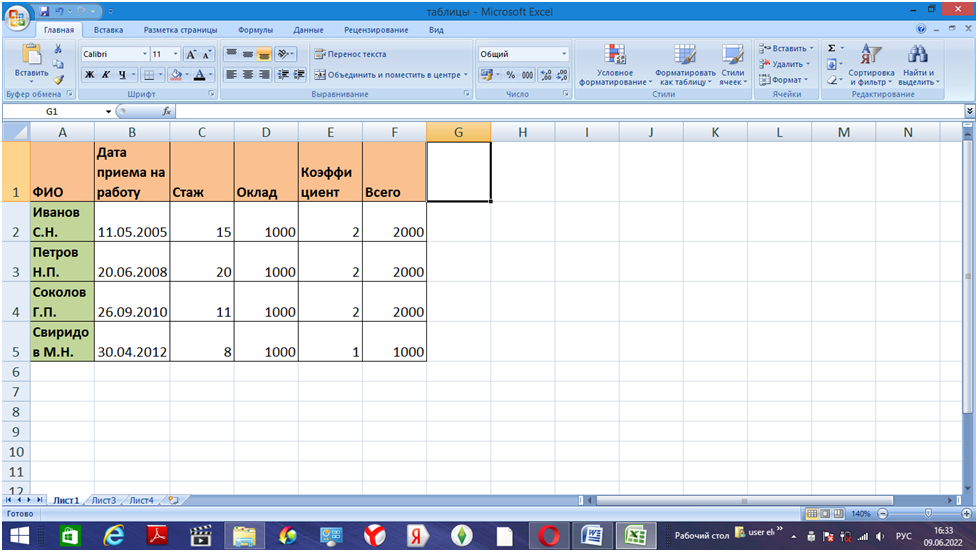Image resolution: width=978 pixels, height=552 pixels.
Task: Open Стили ячеек gallery
Action: 733,65
